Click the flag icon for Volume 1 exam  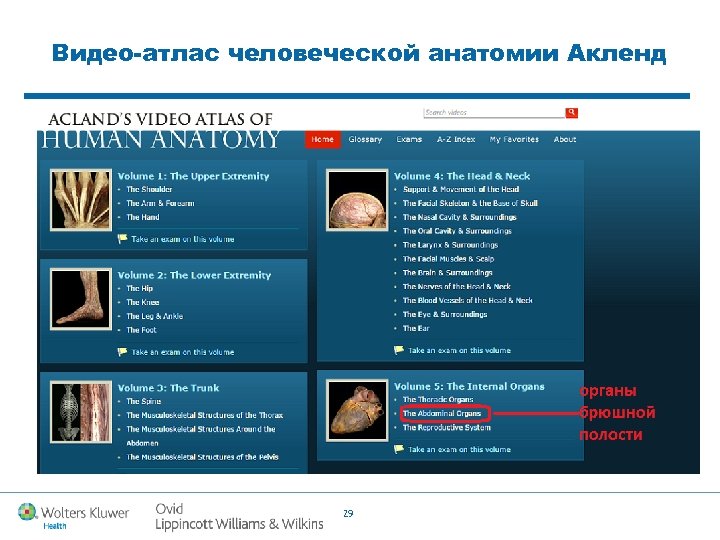click(x=122, y=239)
